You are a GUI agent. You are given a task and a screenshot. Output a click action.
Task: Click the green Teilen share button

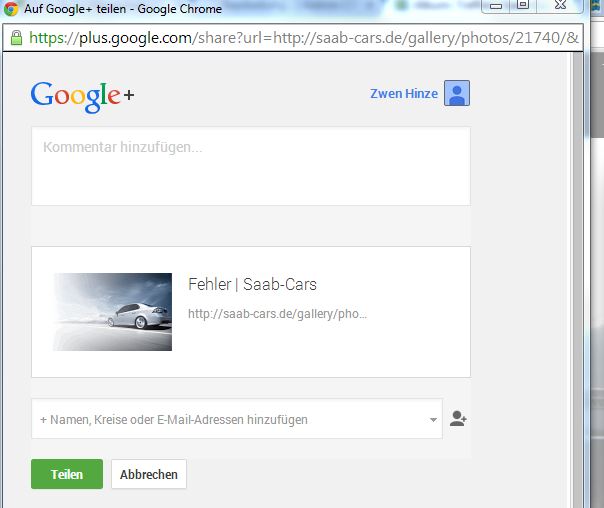click(x=67, y=474)
